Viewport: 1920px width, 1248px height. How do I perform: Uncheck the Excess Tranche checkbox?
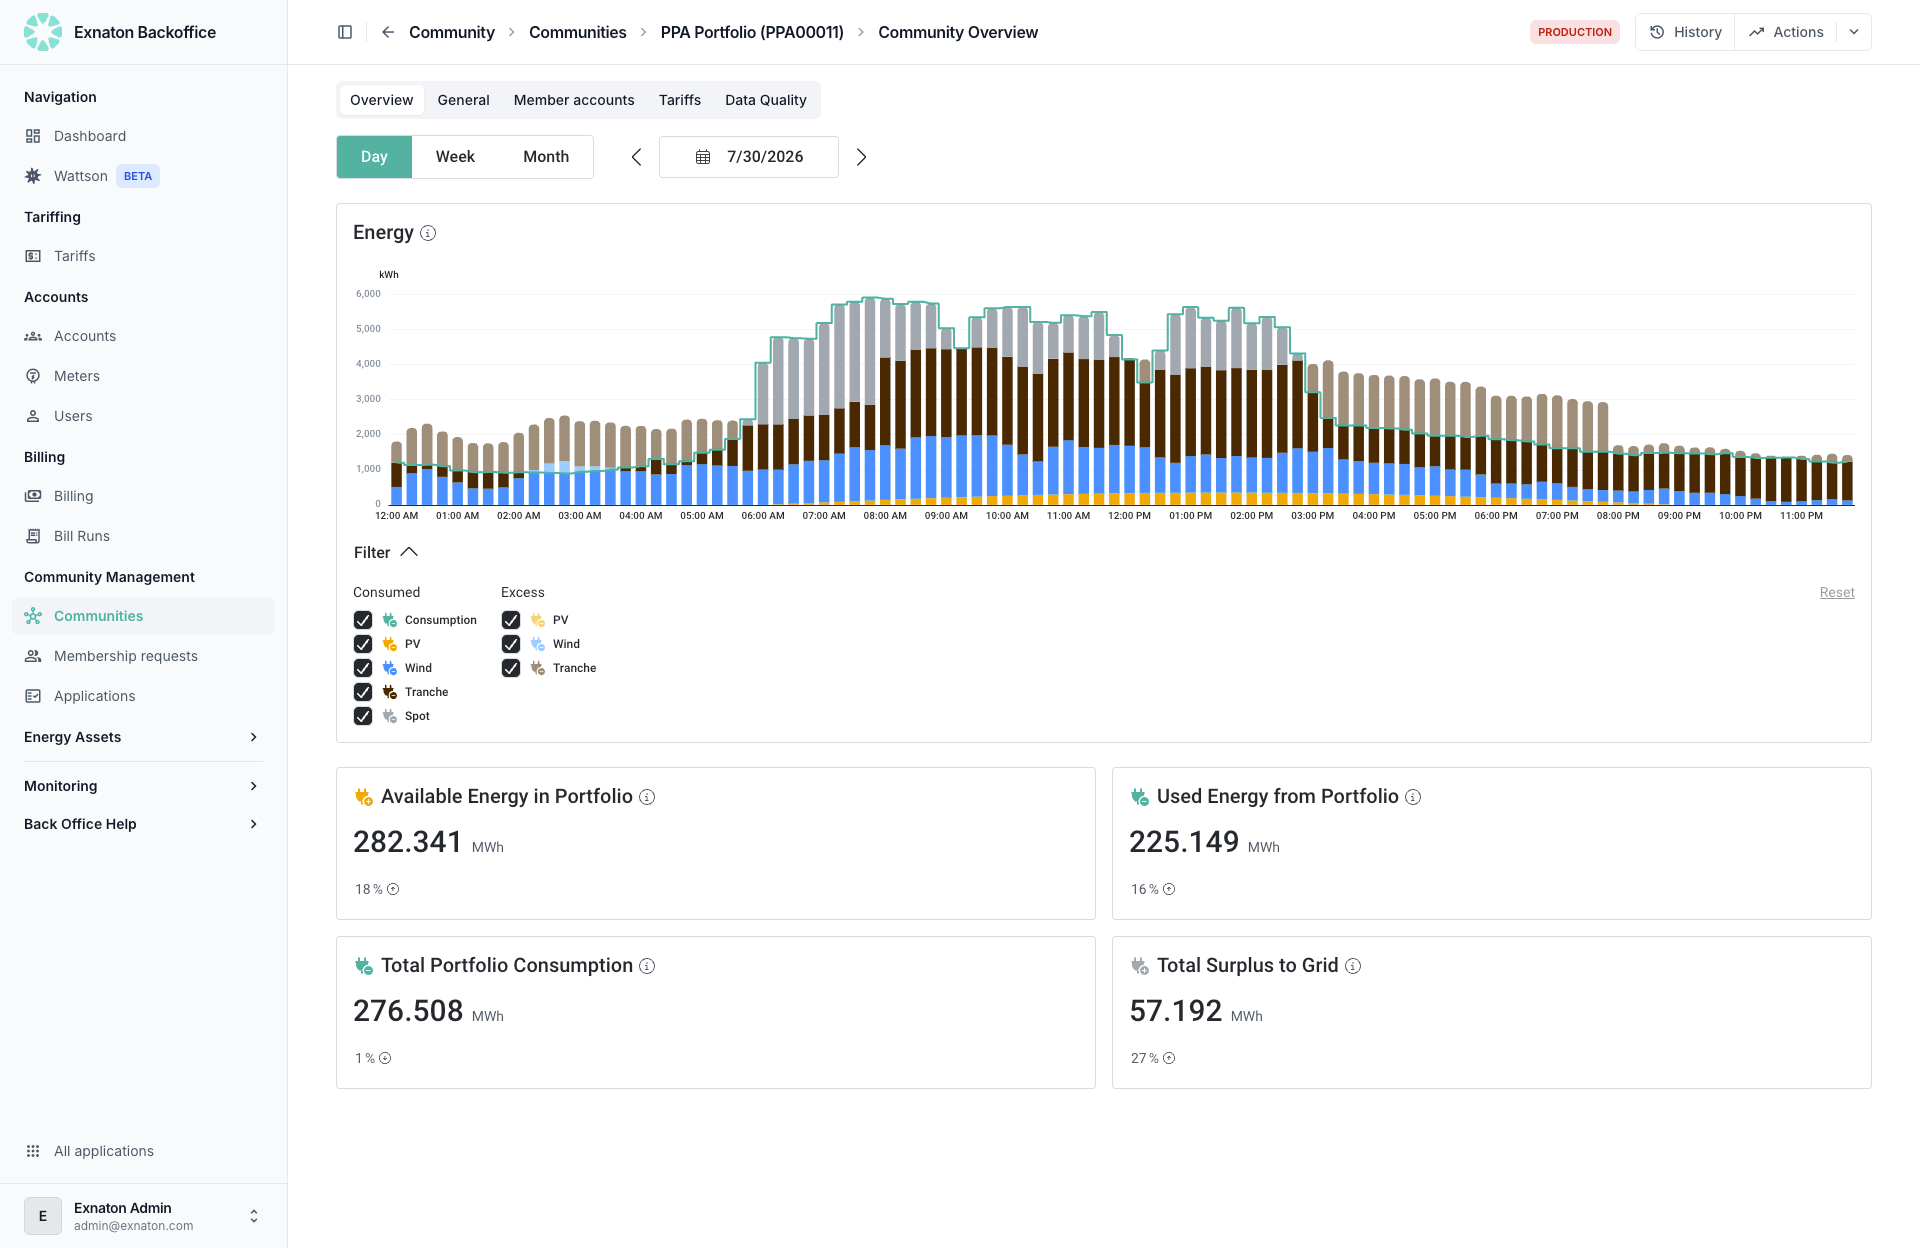(511, 668)
